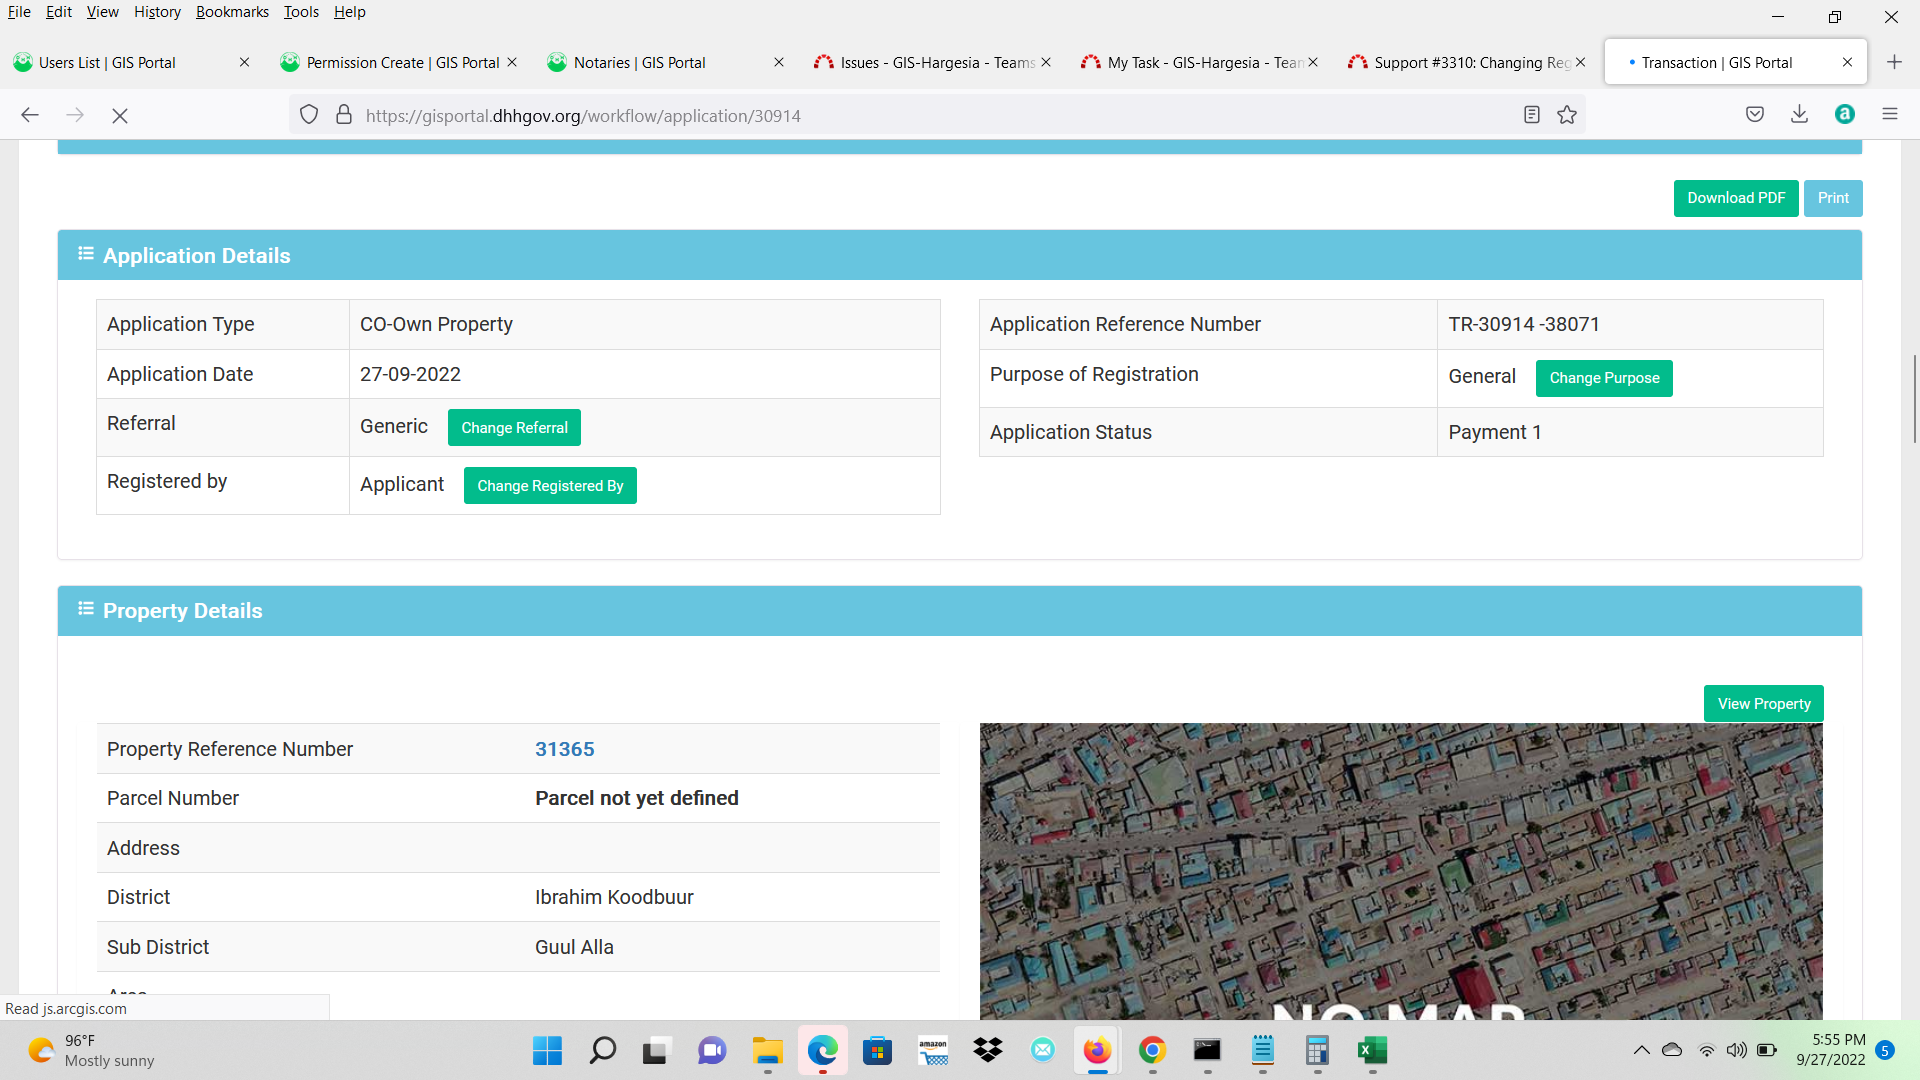Open the notification center badge
The height and width of the screenshot is (1080, 1920).
(x=1885, y=1050)
